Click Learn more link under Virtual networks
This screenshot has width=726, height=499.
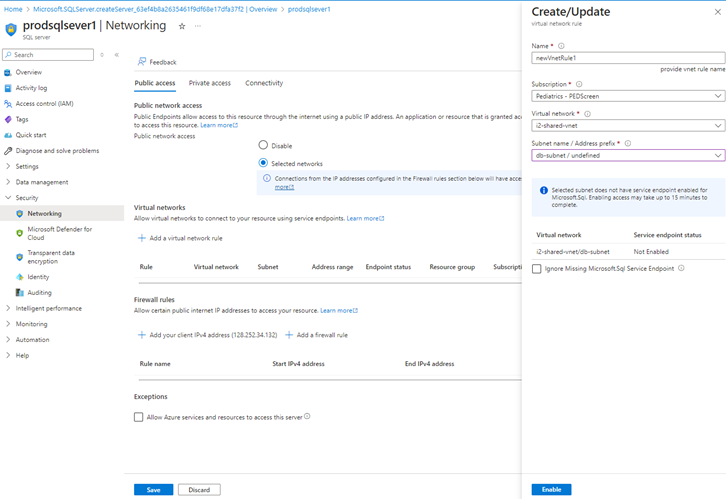coord(365,218)
